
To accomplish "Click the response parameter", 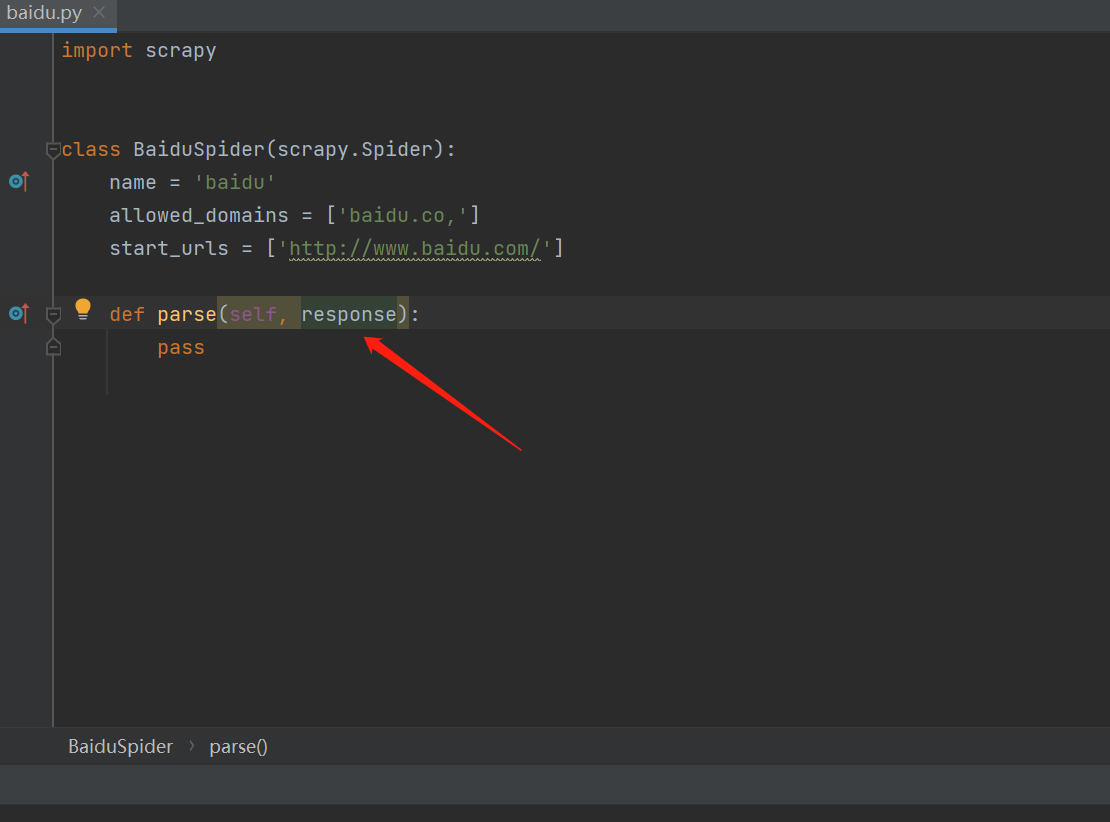I will pos(349,314).
